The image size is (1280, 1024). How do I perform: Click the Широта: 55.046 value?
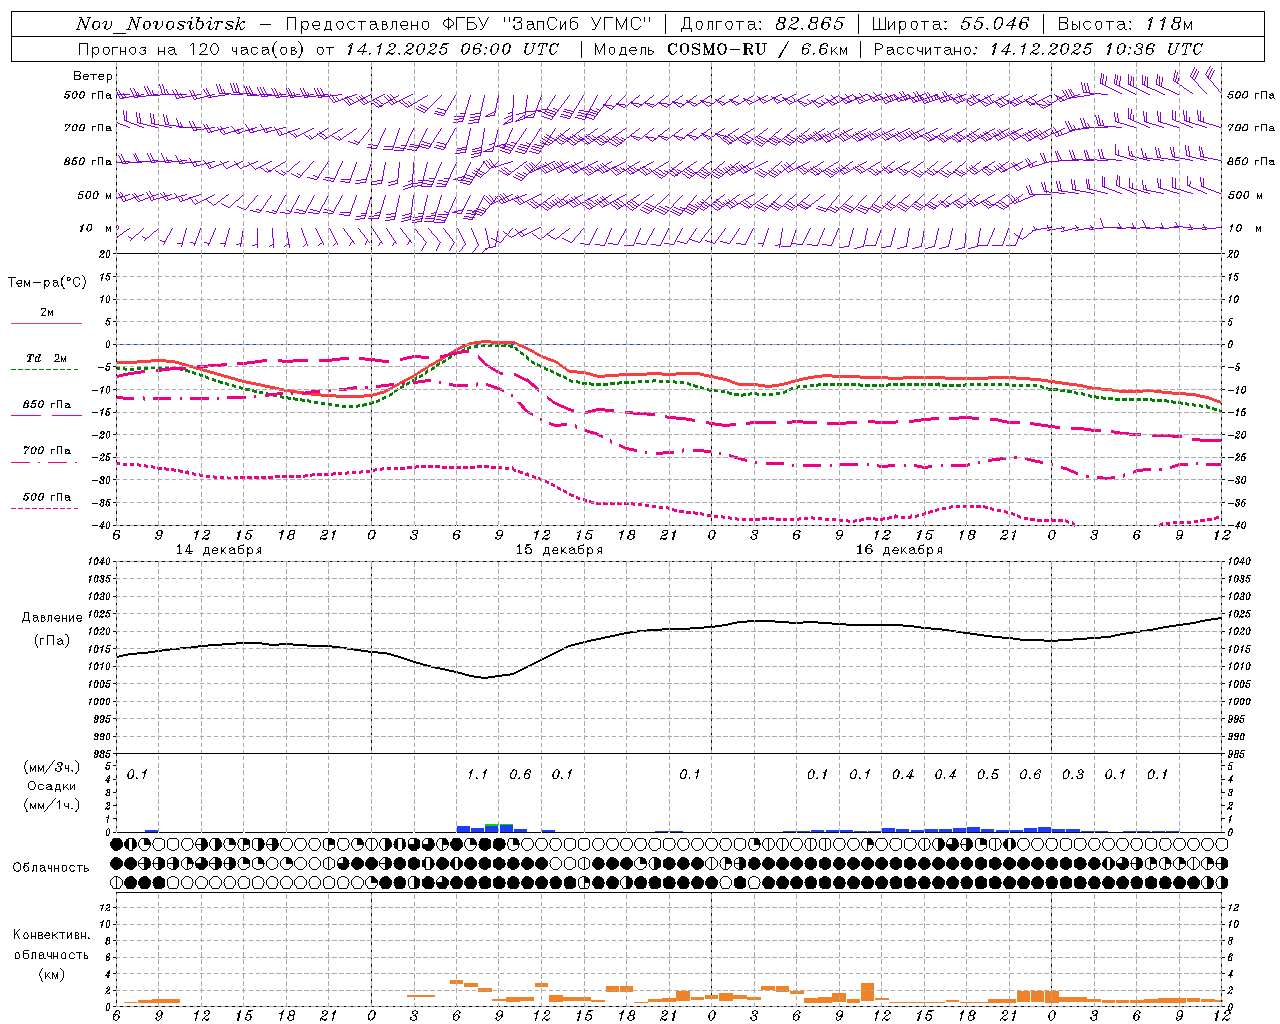tap(950, 24)
